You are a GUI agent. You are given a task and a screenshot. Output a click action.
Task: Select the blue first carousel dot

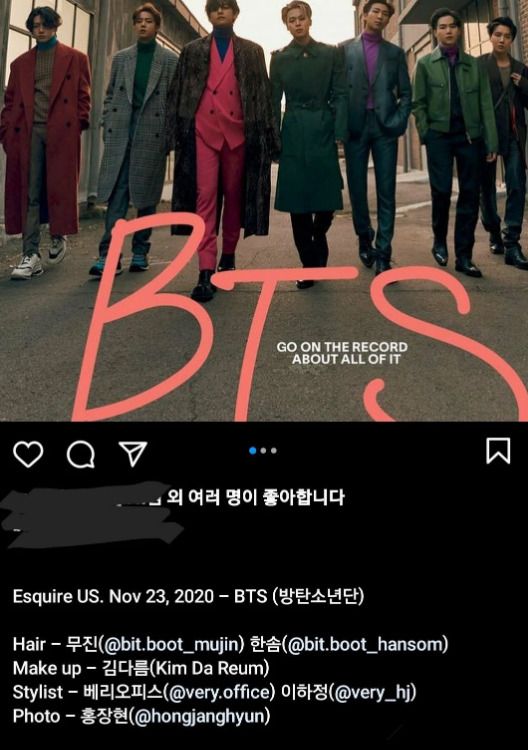click(253, 451)
